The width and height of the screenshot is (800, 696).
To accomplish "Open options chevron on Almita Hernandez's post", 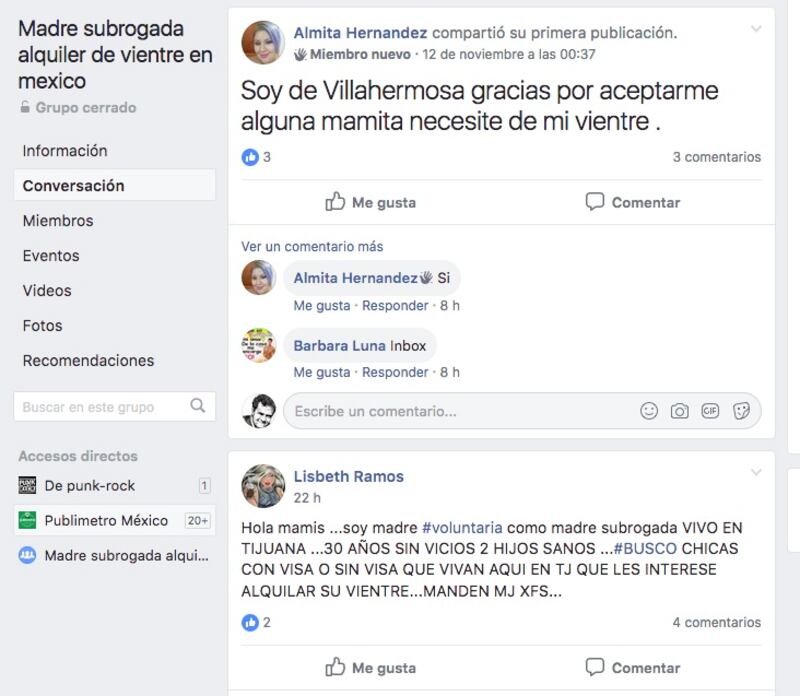I will 756,29.
